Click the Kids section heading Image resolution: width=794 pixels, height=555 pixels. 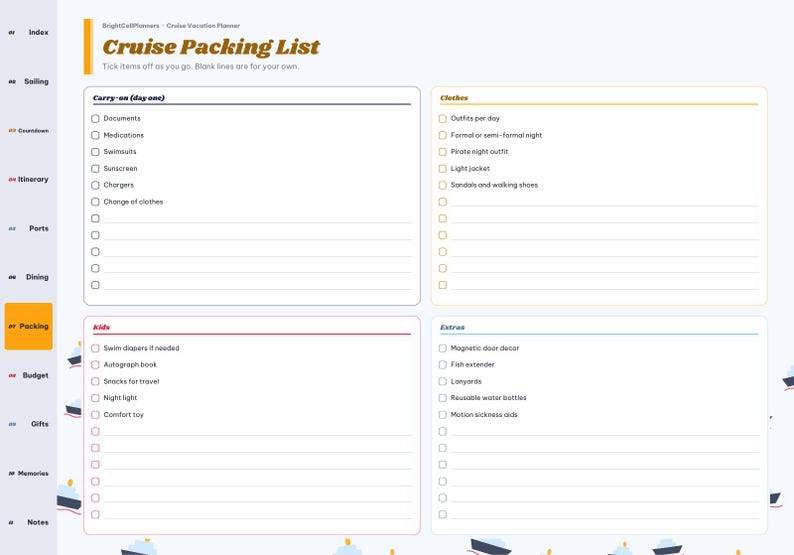[101, 327]
